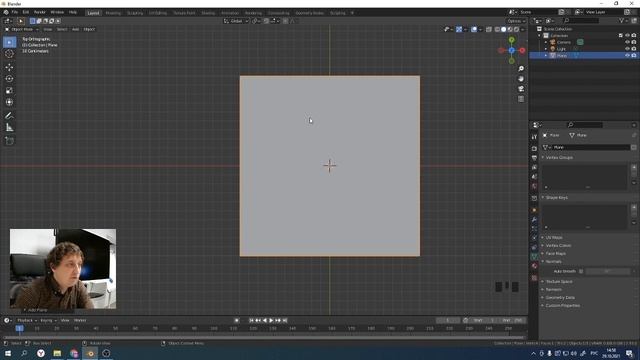Click the green Y axis gizmo ball

(511, 40)
